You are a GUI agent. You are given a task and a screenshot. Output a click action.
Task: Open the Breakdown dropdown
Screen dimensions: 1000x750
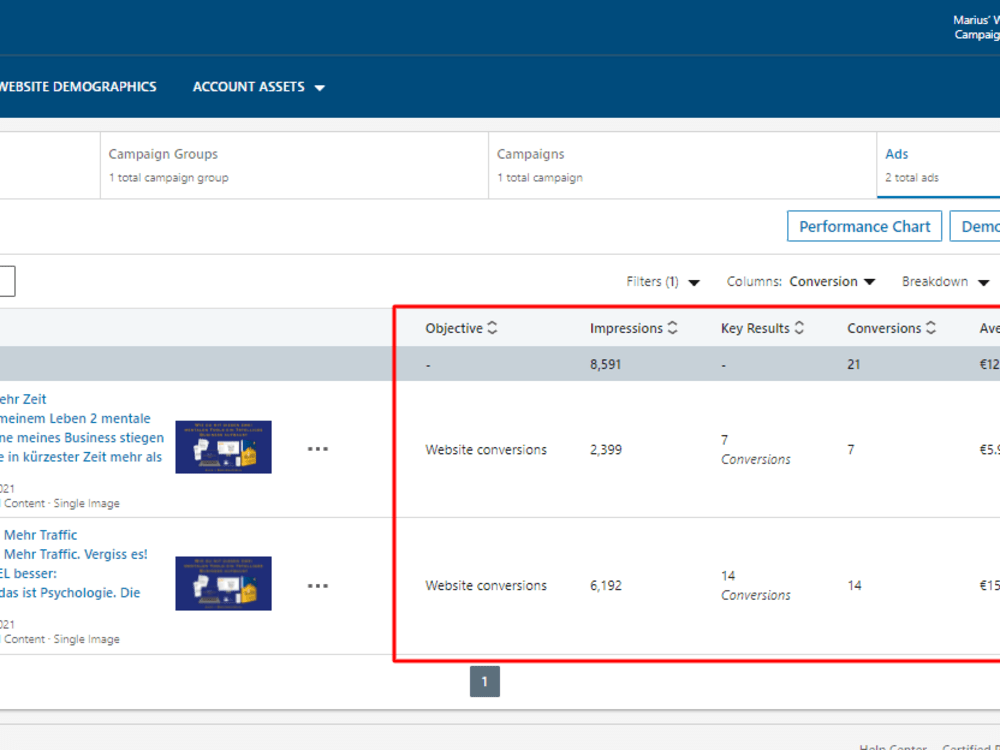pyautogui.click(x=945, y=282)
